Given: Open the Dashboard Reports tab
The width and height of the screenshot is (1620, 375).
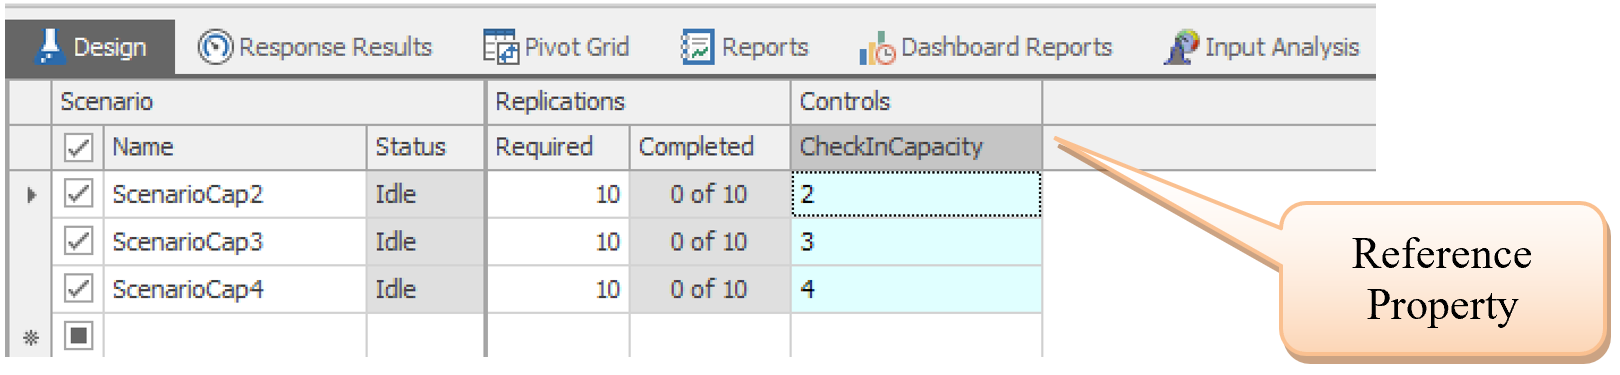Looking at the screenshot, I should tap(986, 47).
